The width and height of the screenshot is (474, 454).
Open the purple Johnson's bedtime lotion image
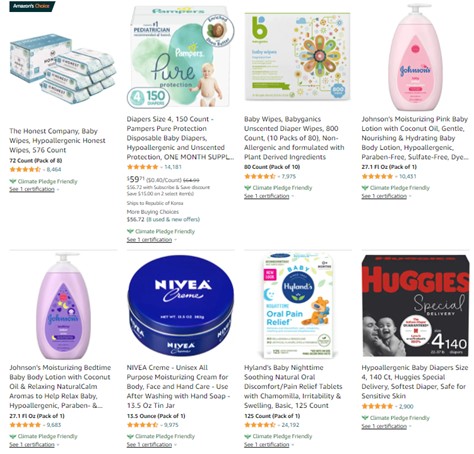[x=63, y=306]
